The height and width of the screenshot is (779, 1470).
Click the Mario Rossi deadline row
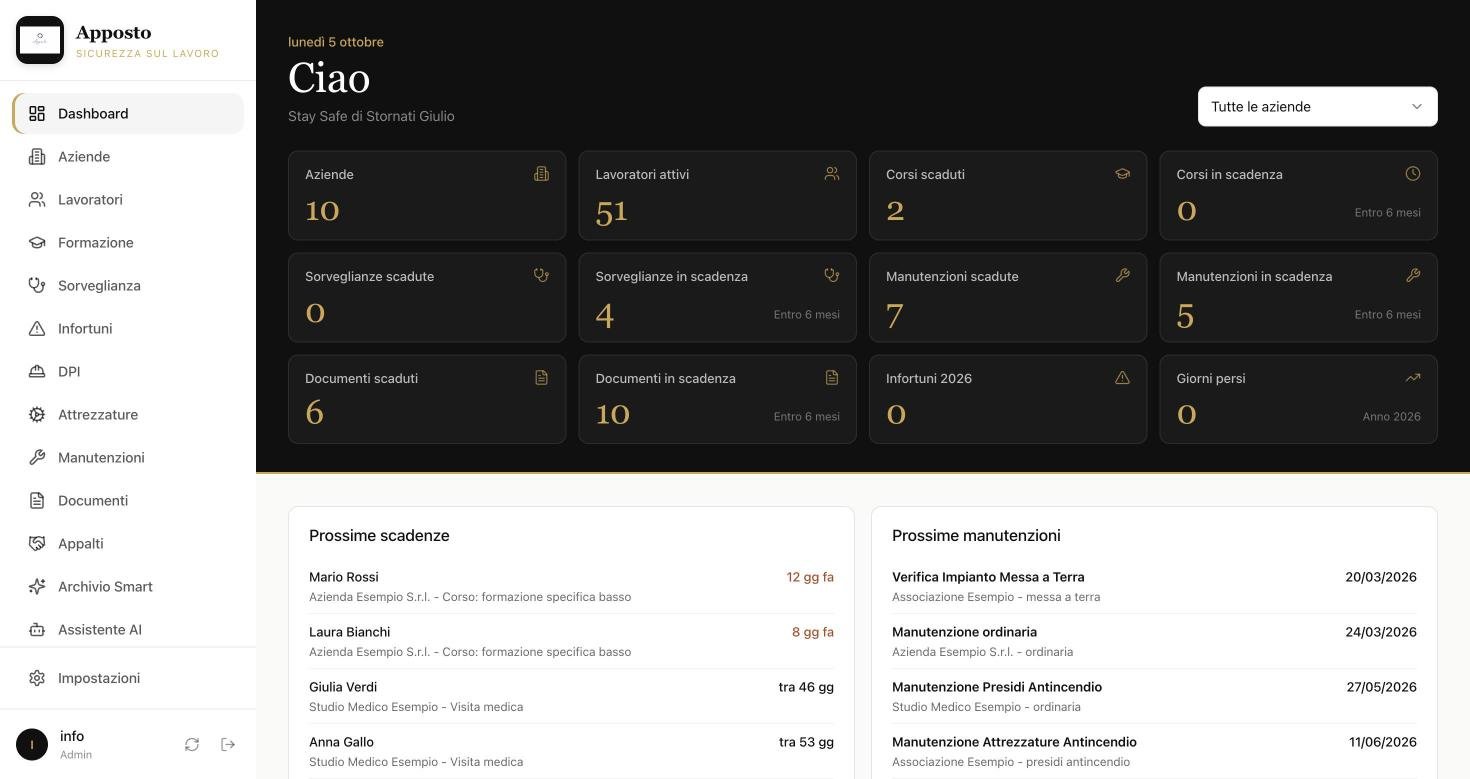pos(571,586)
